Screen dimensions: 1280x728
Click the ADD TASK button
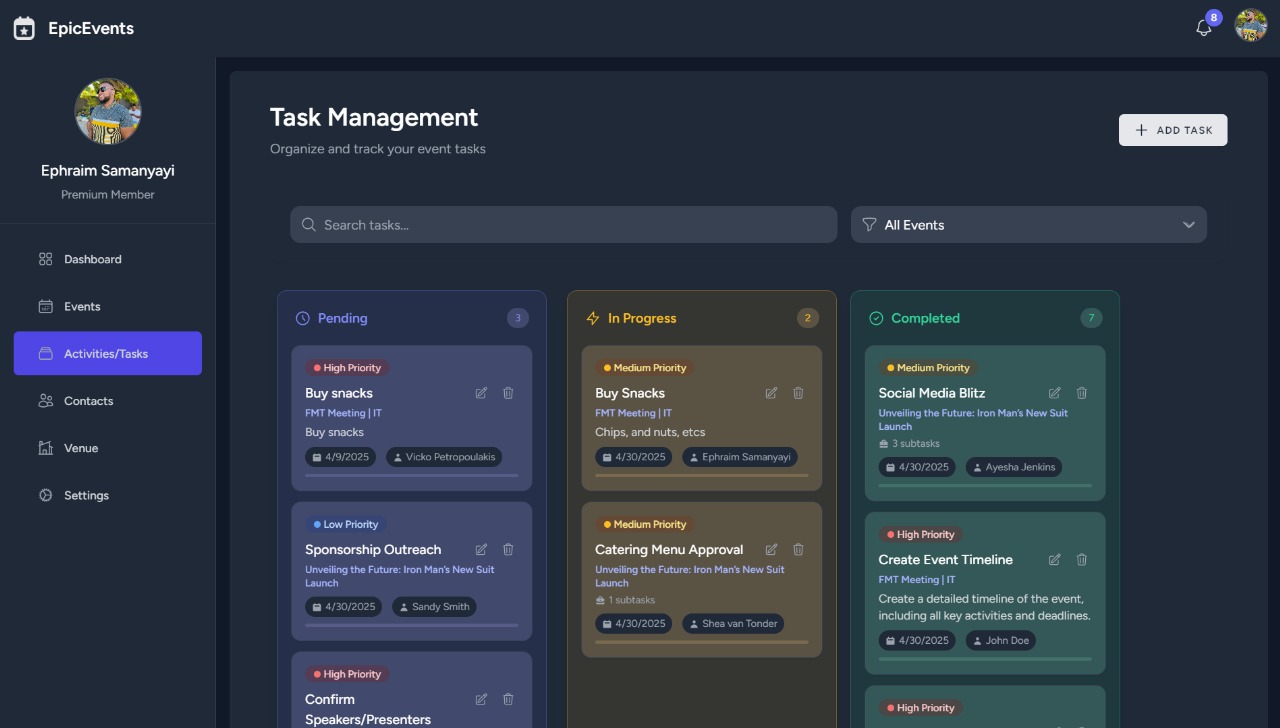(x=1172, y=130)
